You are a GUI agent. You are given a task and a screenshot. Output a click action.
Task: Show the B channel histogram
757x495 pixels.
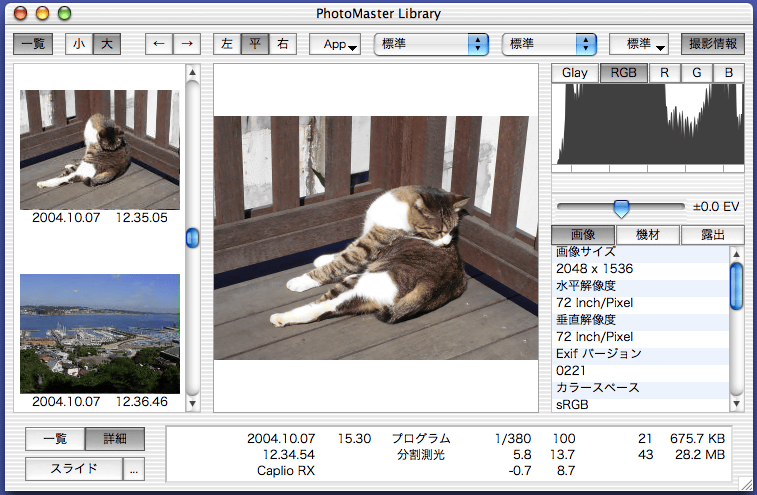click(729, 73)
